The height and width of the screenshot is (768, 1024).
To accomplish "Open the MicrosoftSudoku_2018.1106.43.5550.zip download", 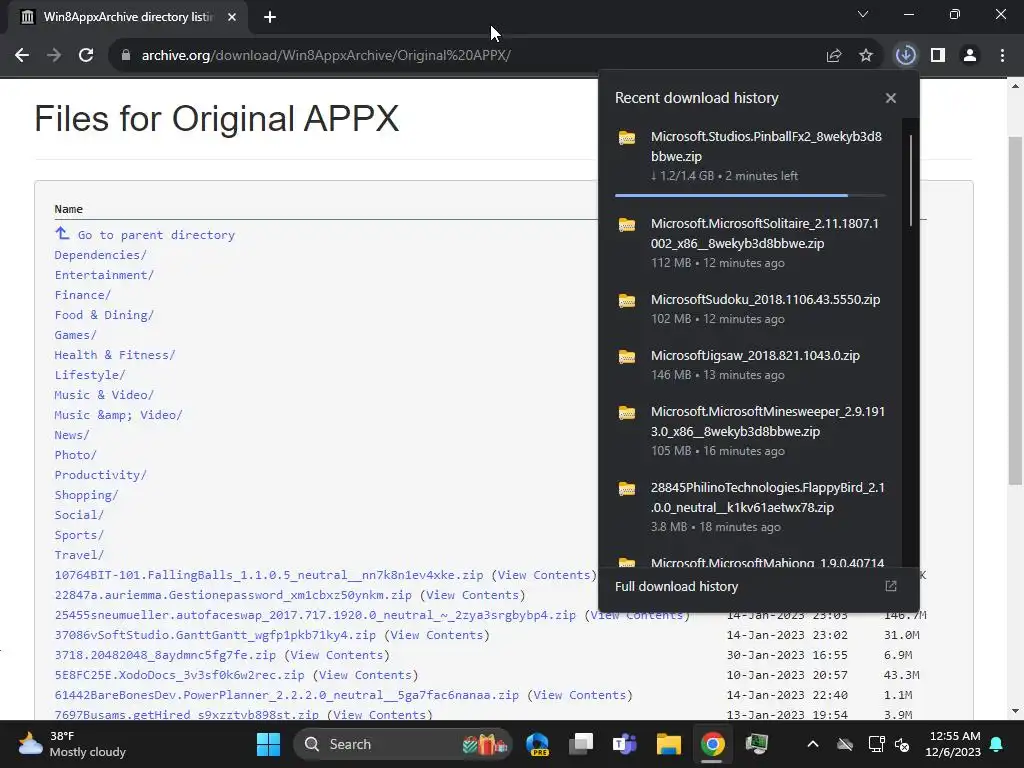I will pyautogui.click(x=750, y=309).
